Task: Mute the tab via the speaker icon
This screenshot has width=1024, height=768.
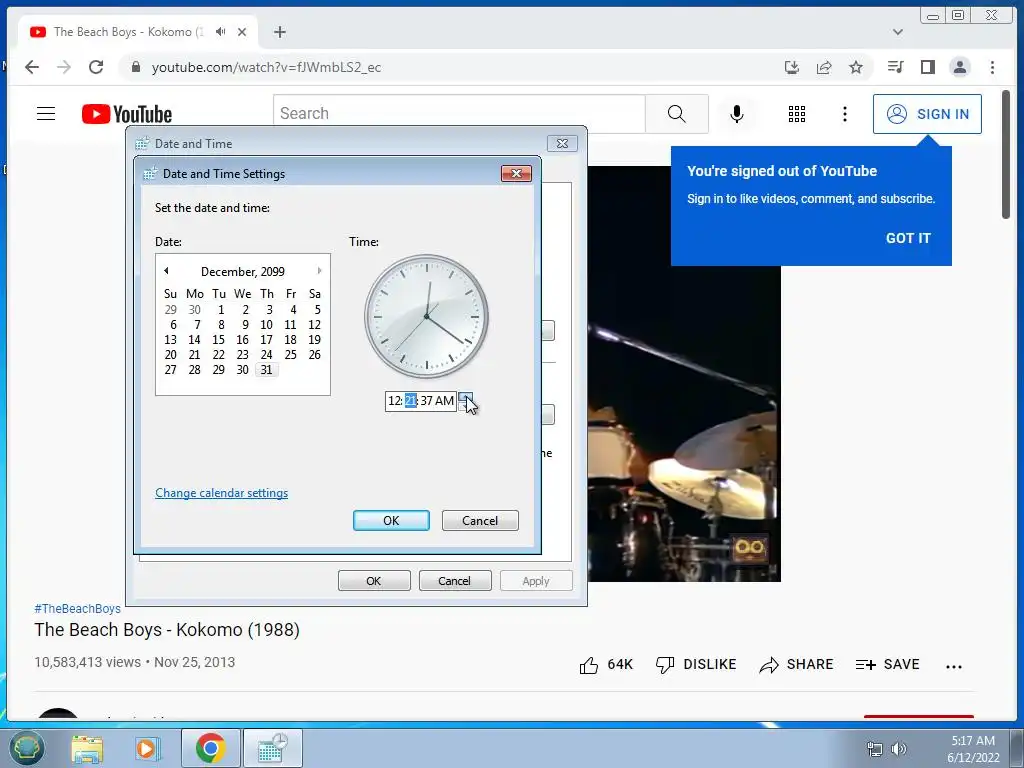Action: click(x=221, y=31)
